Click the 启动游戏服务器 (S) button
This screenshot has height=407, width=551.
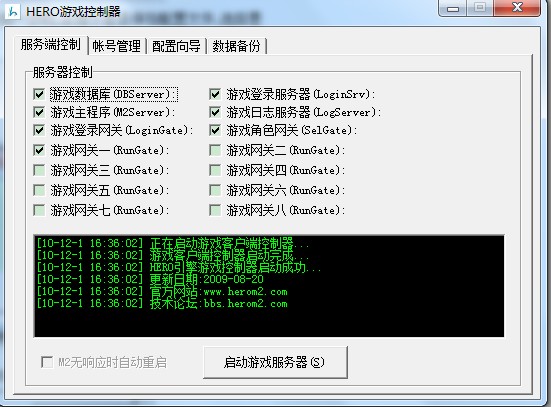tap(275, 362)
